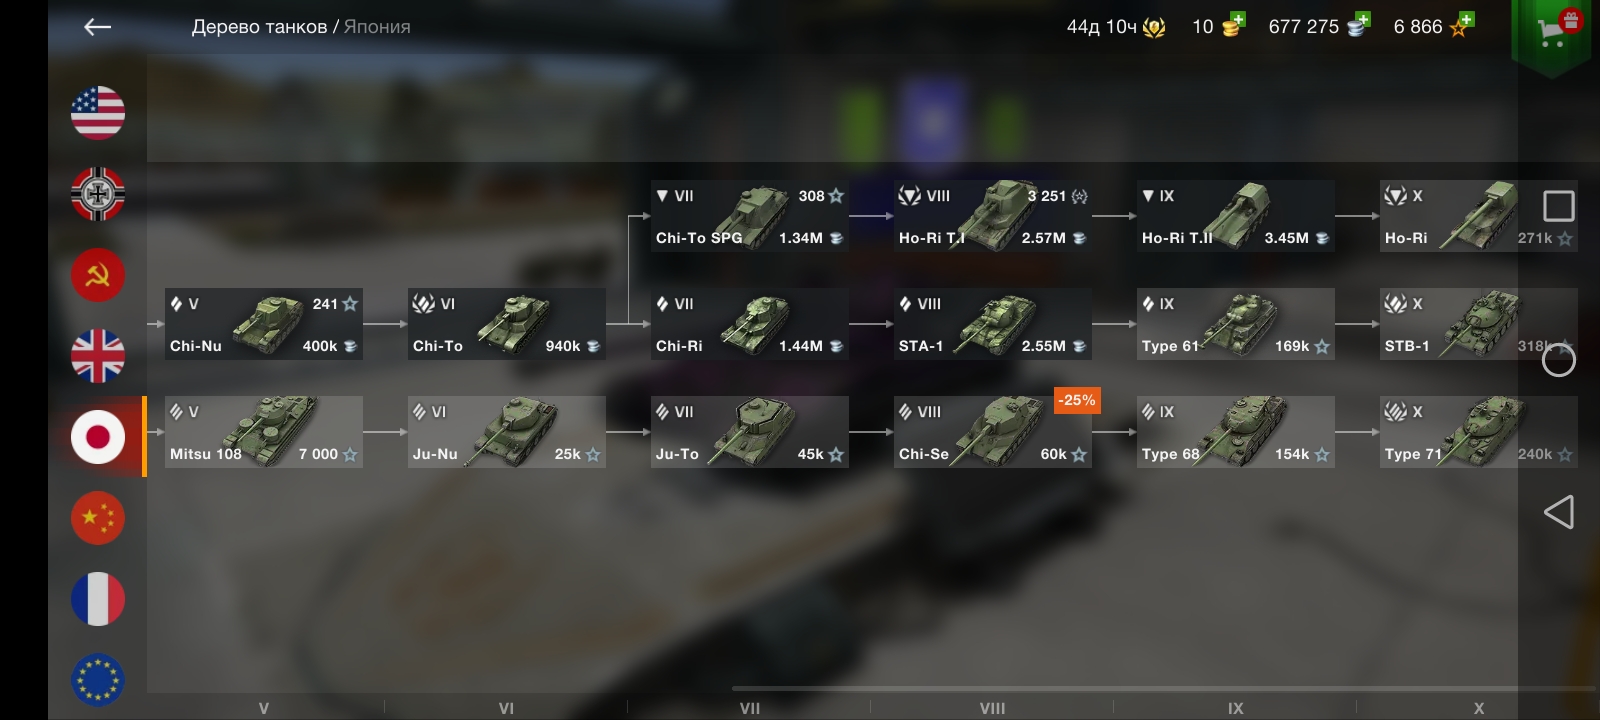Select the USA nation flag
The height and width of the screenshot is (720, 1600).
click(x=98, y=113)
